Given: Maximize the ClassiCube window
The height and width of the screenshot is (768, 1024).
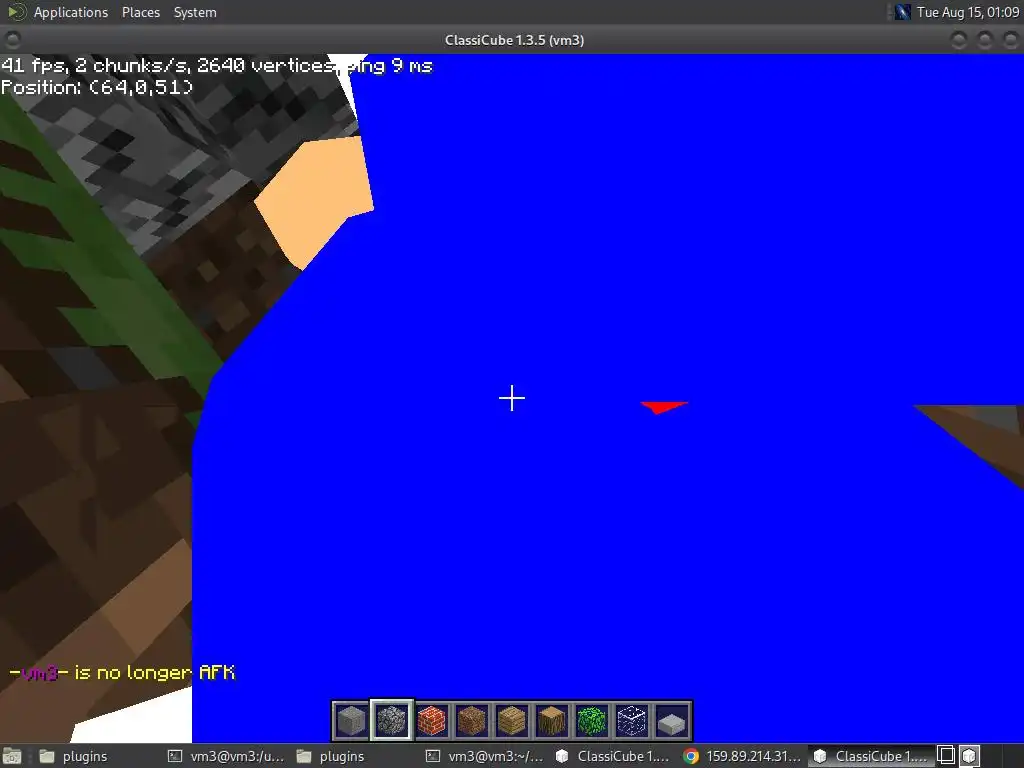Looking at the screenshot, I should 984,40.
